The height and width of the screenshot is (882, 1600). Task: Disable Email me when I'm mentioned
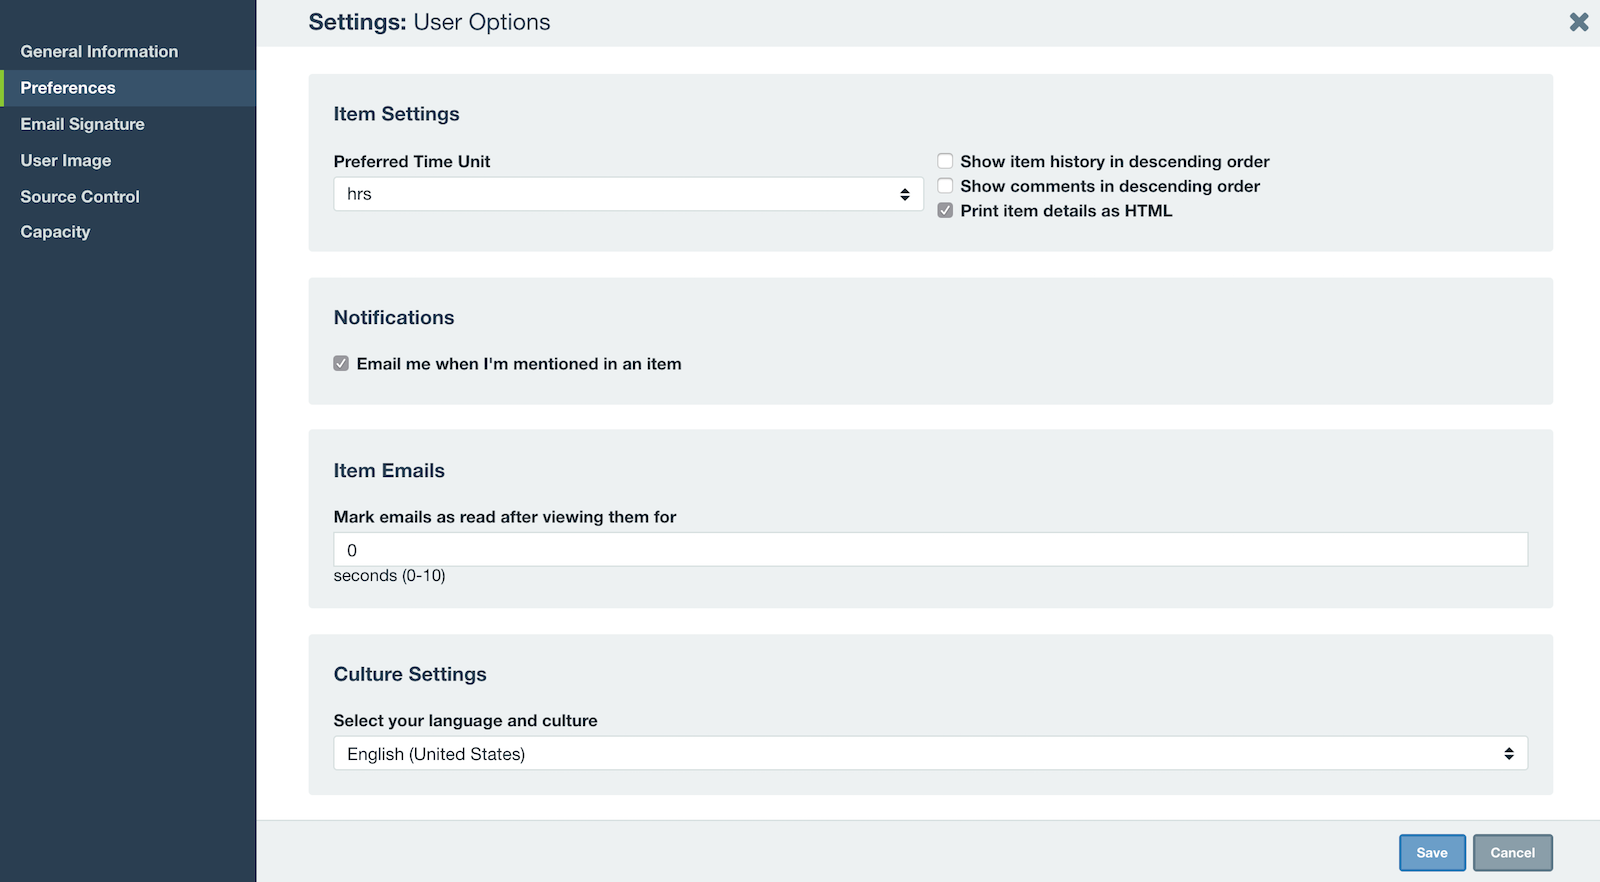click(342, 364)
